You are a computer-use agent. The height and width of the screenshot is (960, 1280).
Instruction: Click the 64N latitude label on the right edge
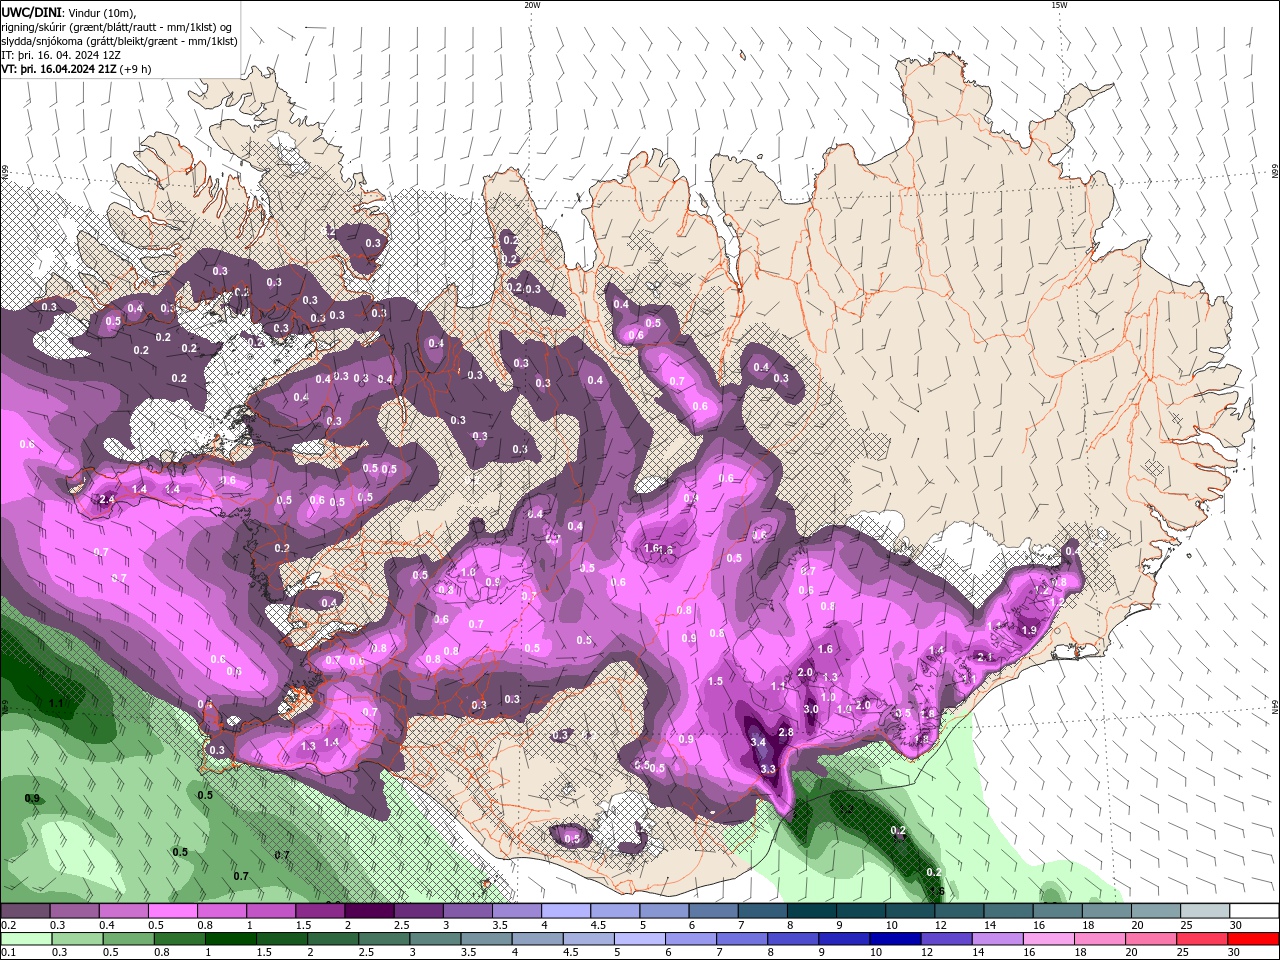coord(1274,707)
